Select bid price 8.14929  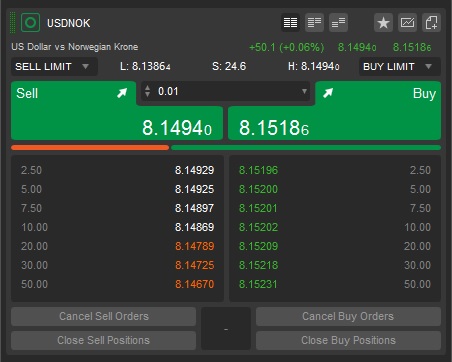(x=195, y=170)
